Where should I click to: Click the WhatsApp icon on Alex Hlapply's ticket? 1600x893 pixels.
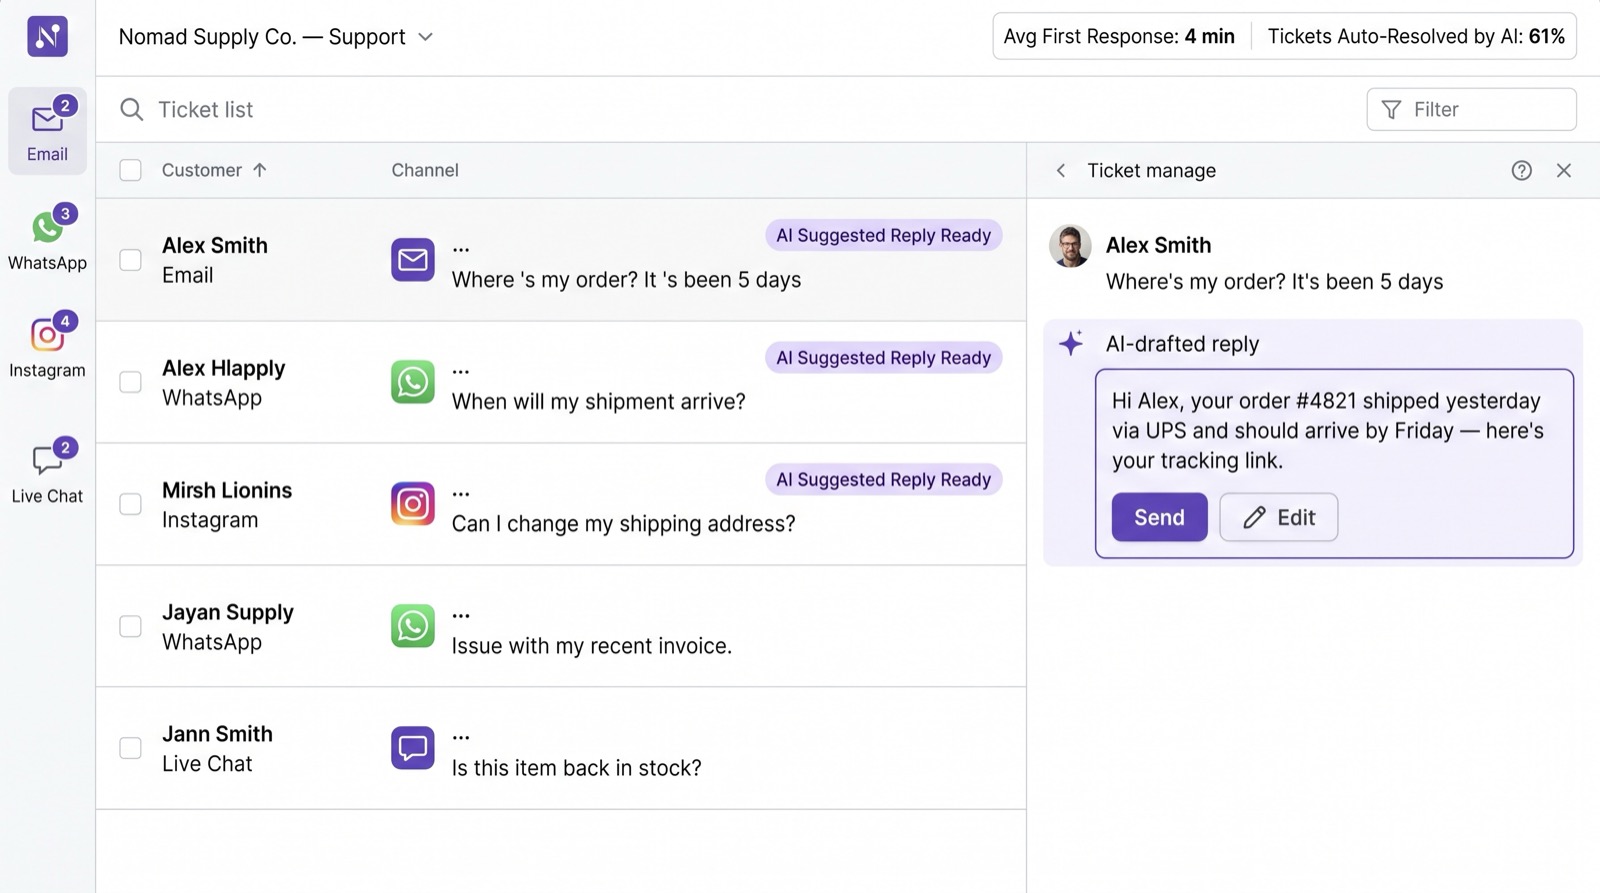(x=413, y=382)
